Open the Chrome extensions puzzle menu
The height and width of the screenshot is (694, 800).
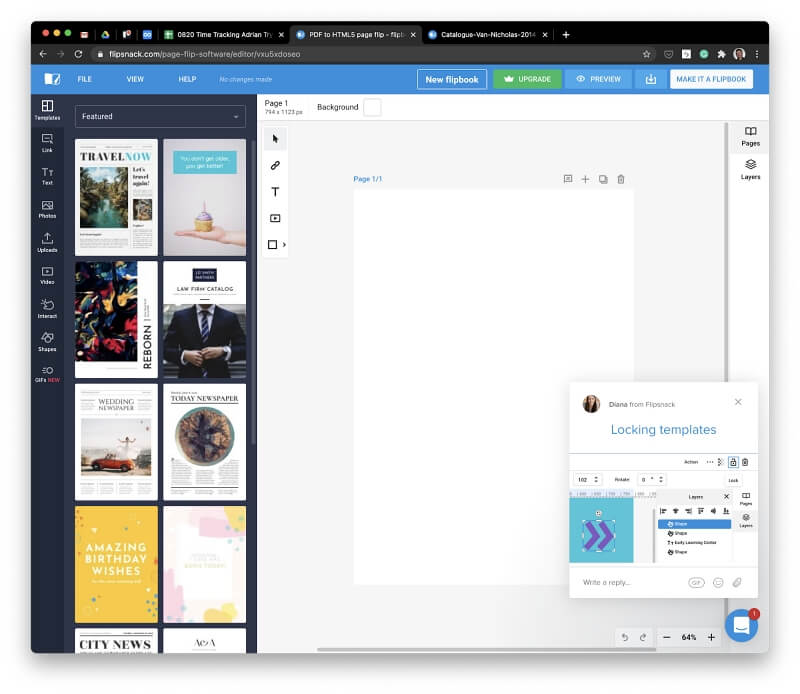[x=721, y=54]
